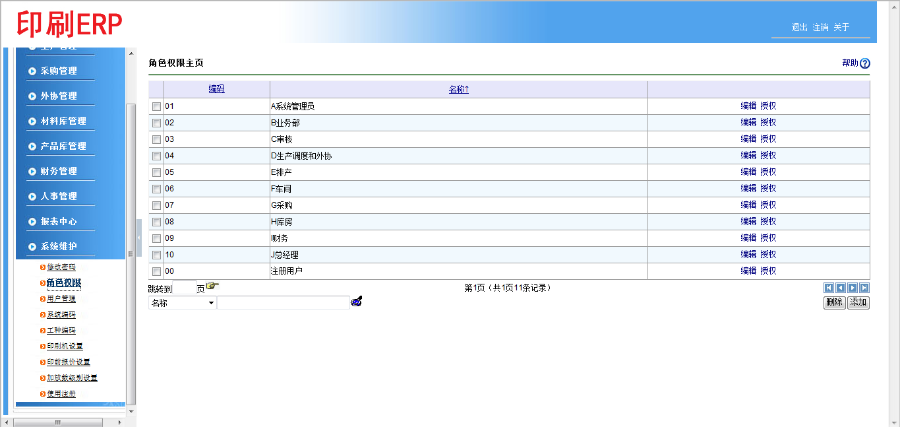The width and height of the screenshot is (900, 427).
Task: Go to the previous page of records
Action: click(840, 288)
